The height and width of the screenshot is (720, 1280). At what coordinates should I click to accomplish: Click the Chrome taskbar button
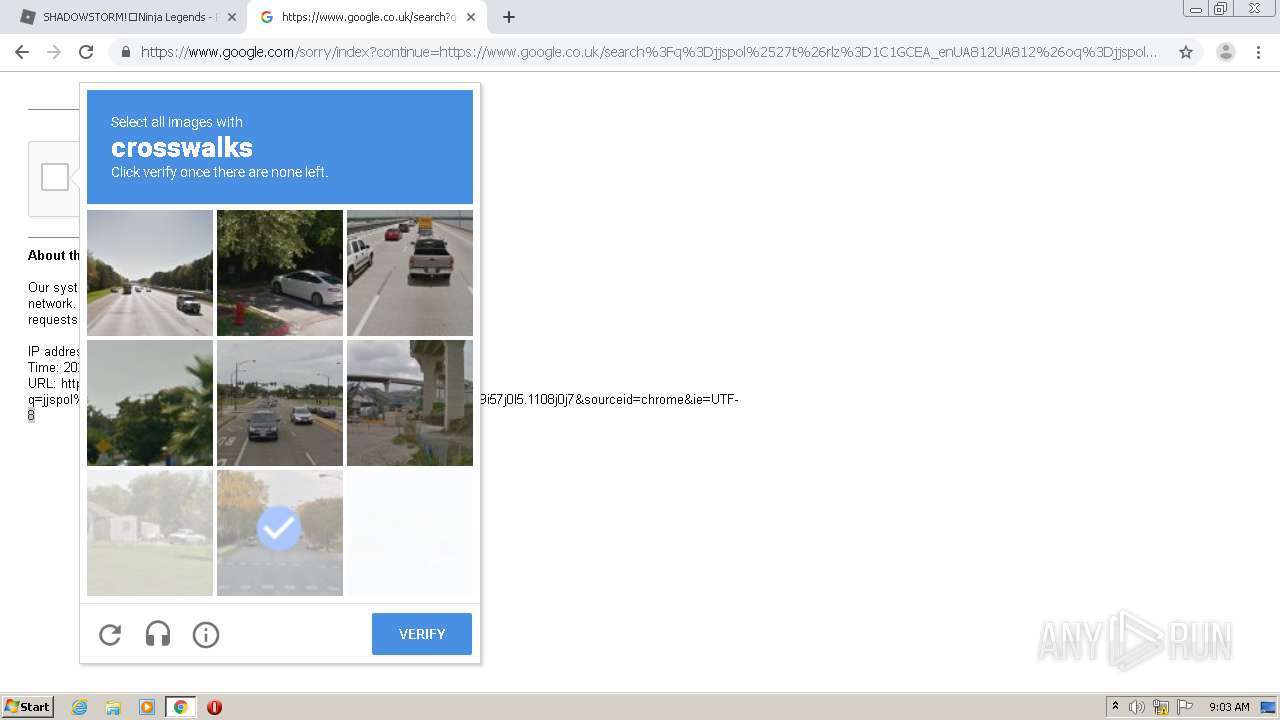pyautogui.click(x=180, y=707)
